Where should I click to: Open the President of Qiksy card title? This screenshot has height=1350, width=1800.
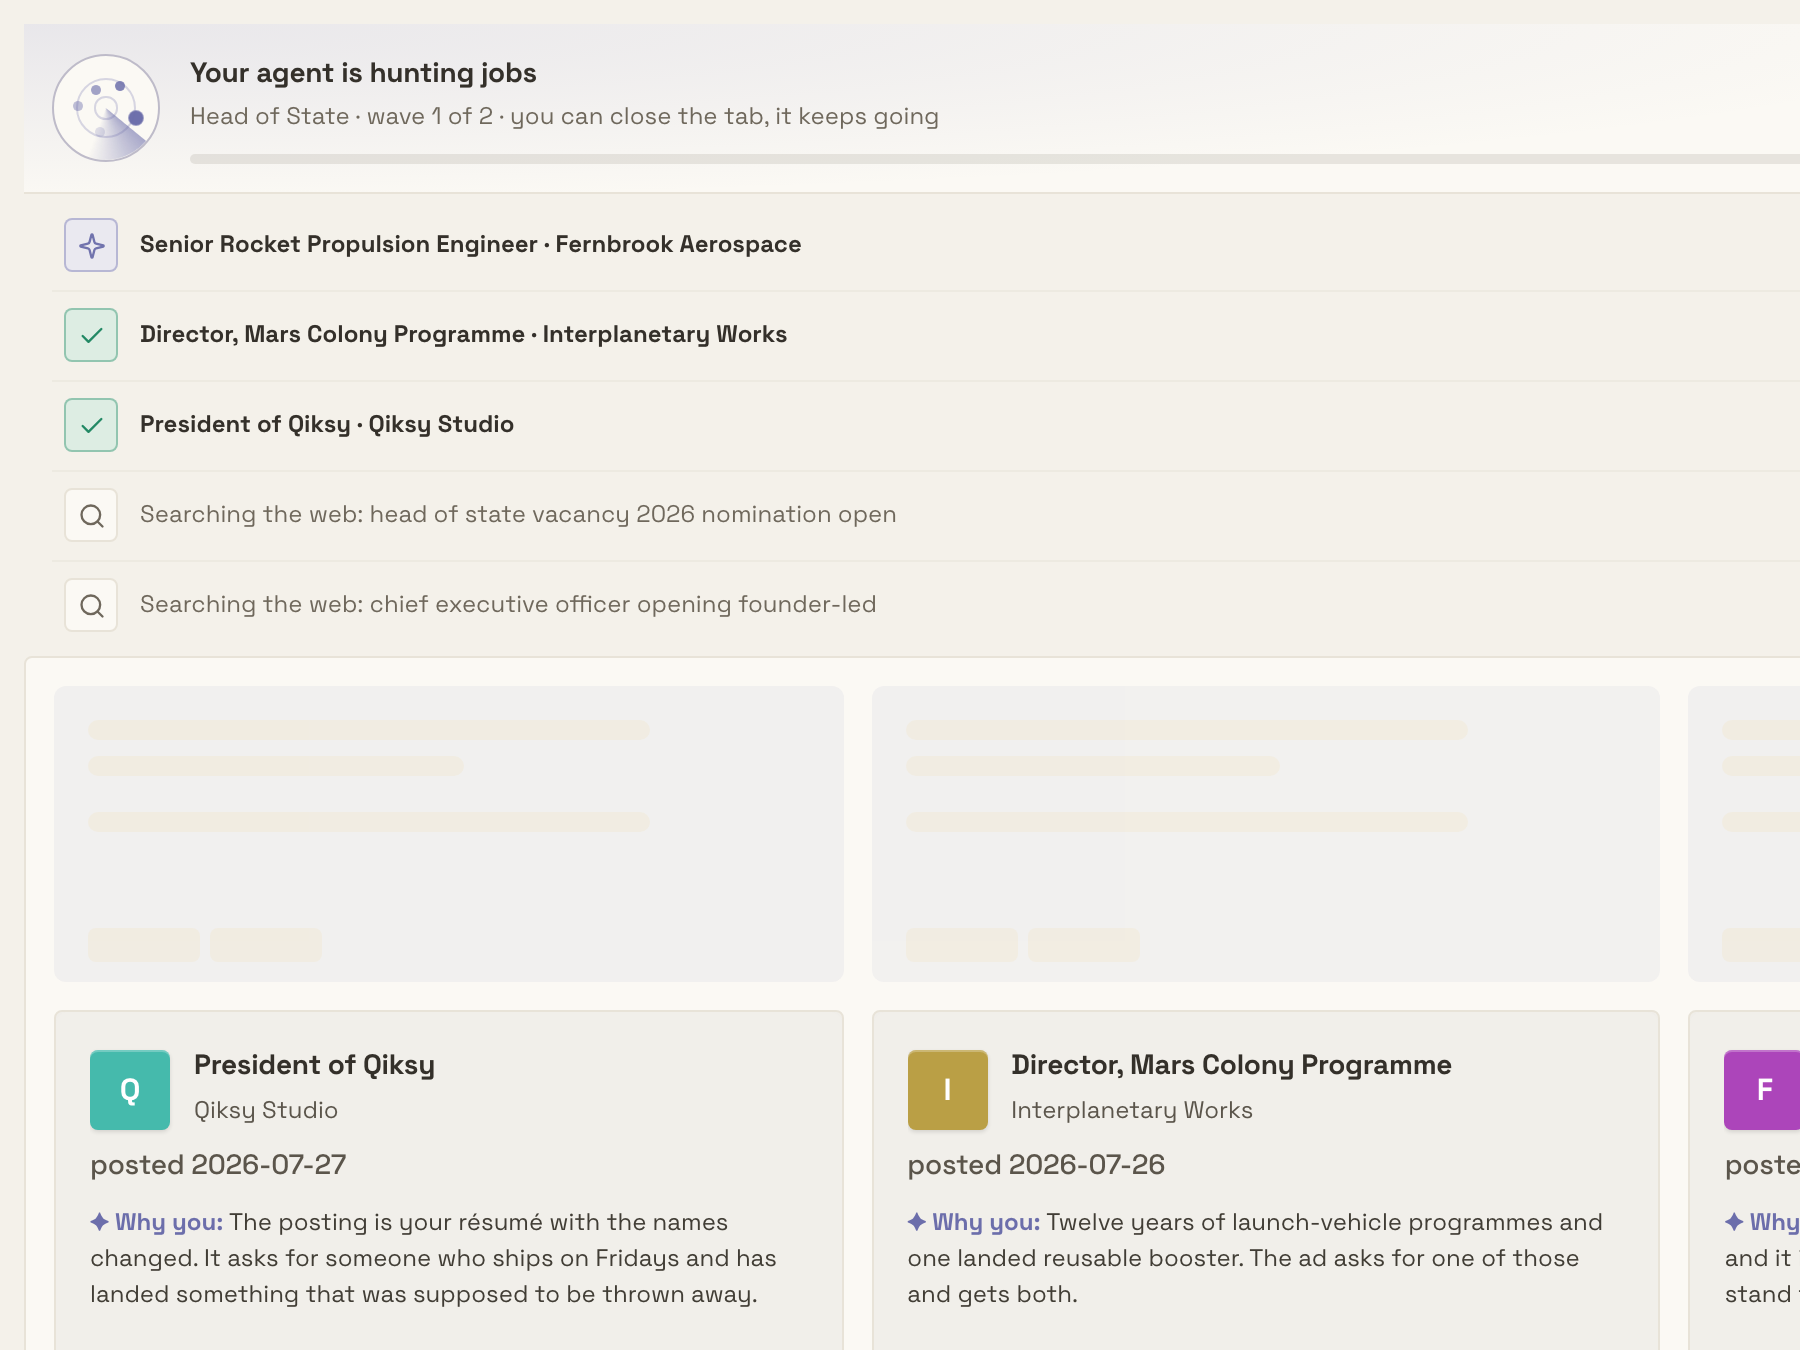pos(314,1065)
